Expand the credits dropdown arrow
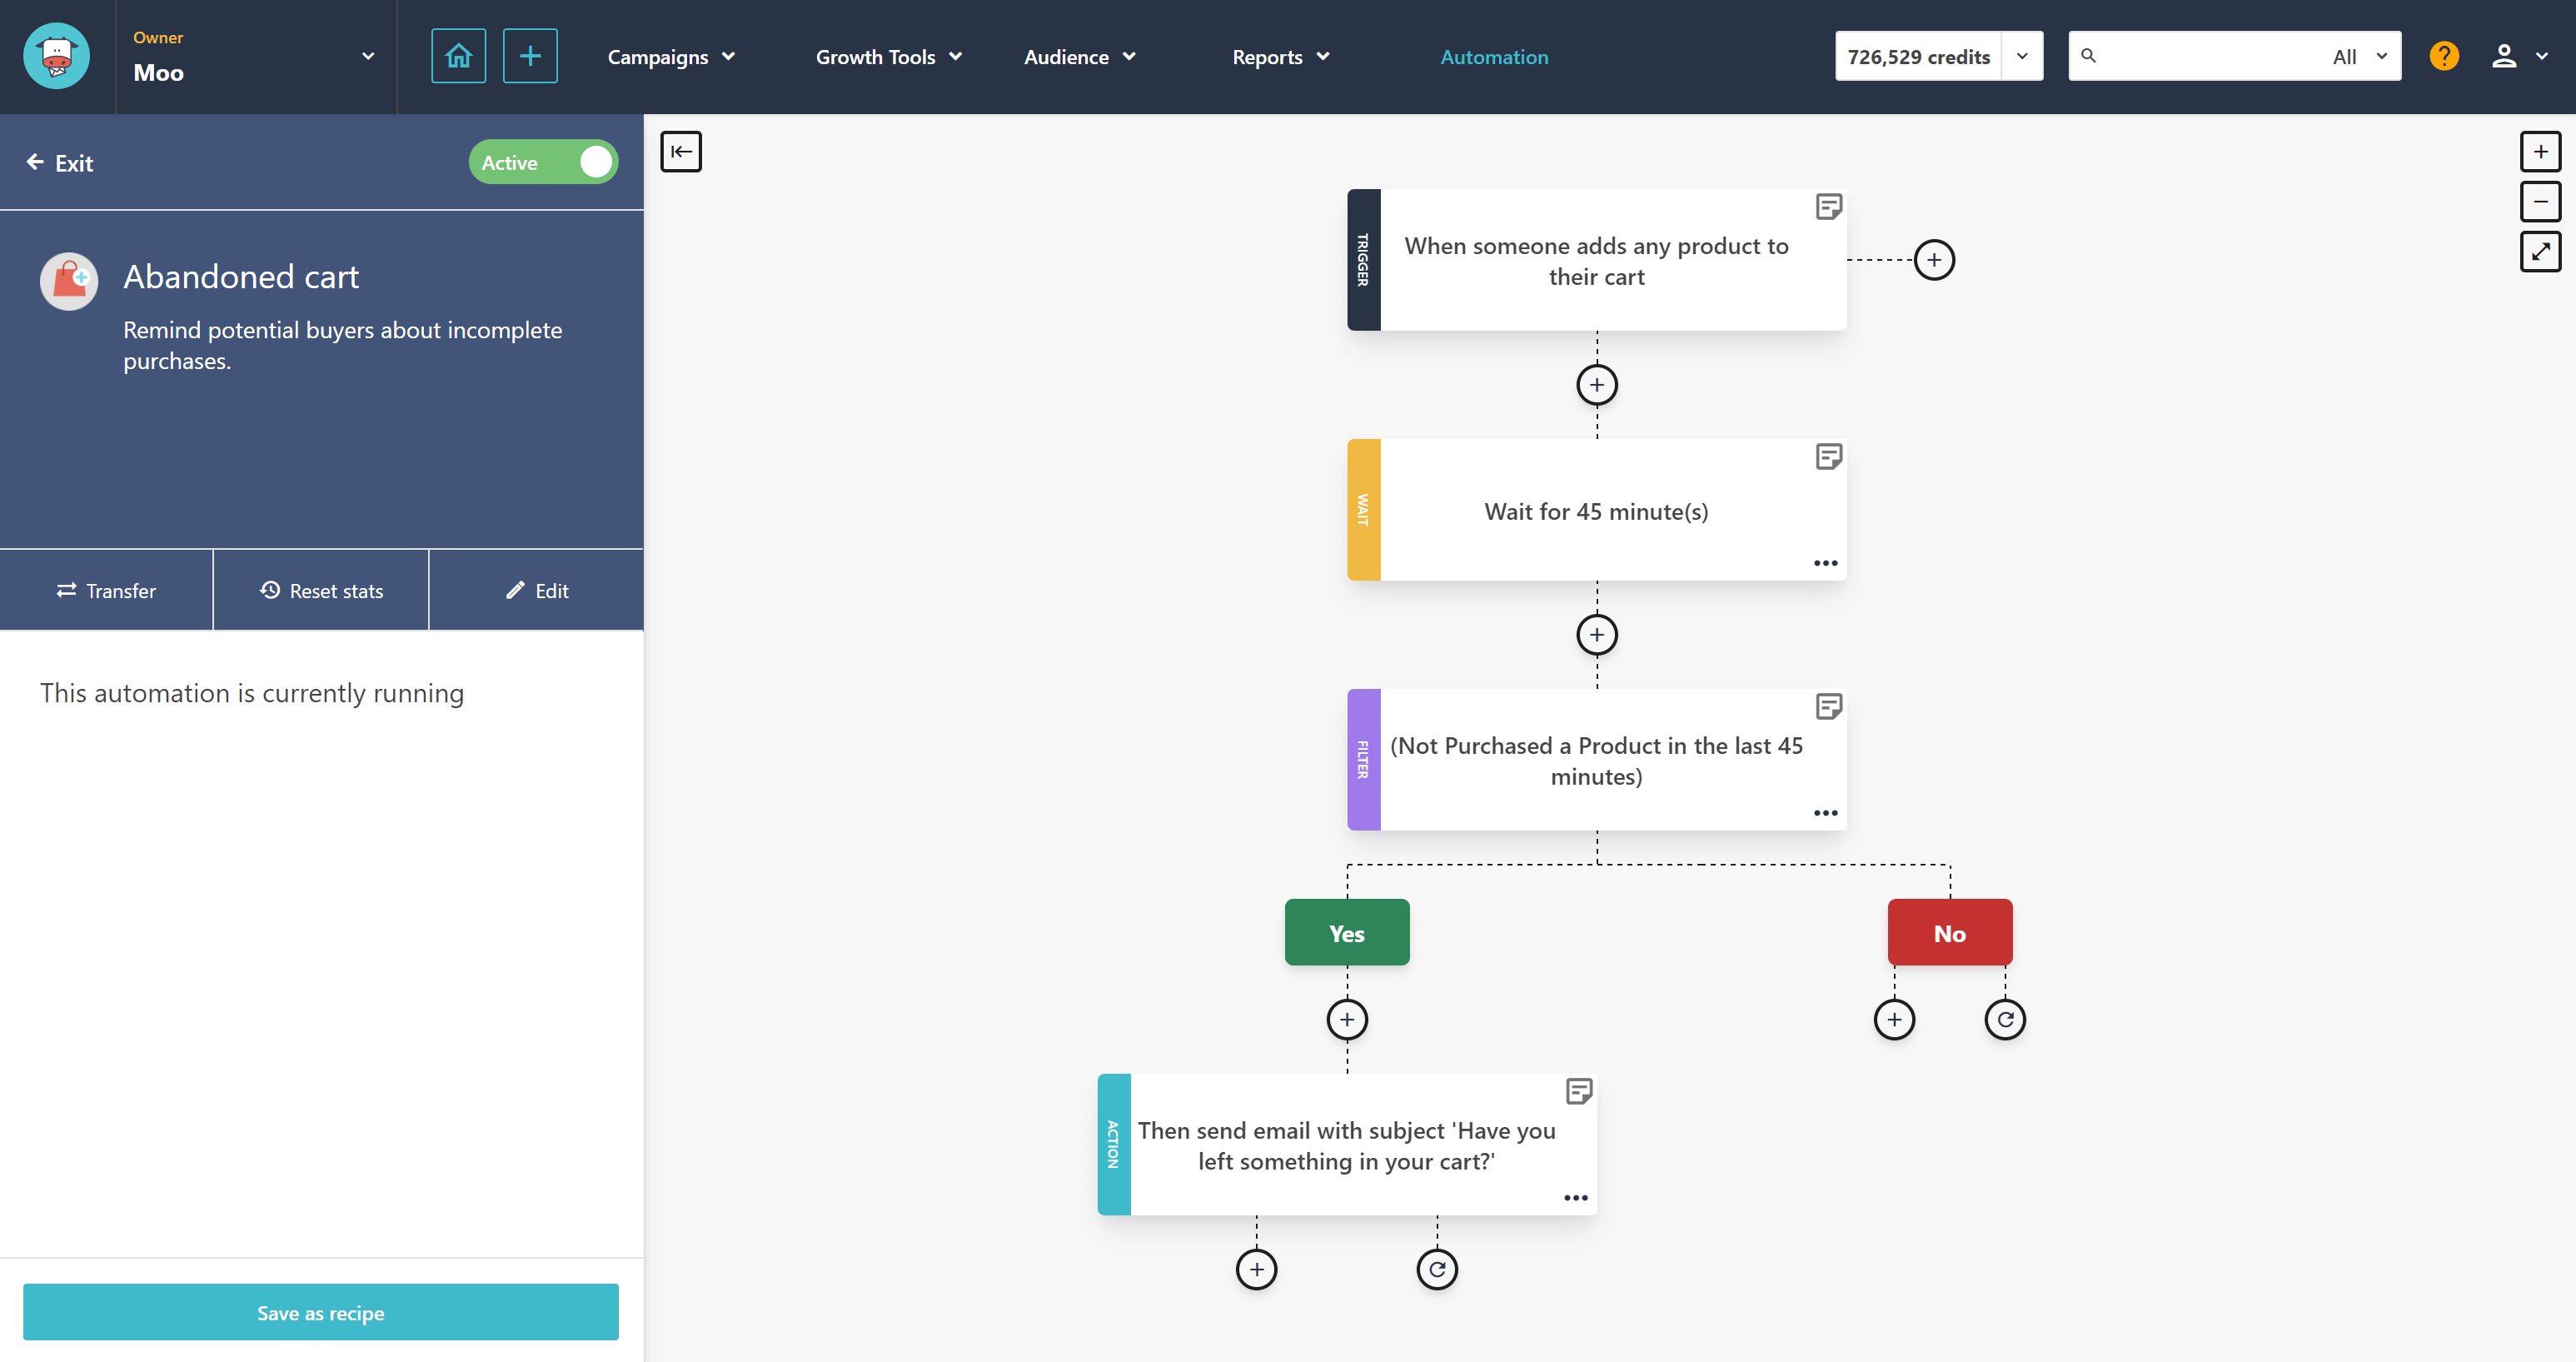Screen dimensions: 2576x1362 point(2022,56)
